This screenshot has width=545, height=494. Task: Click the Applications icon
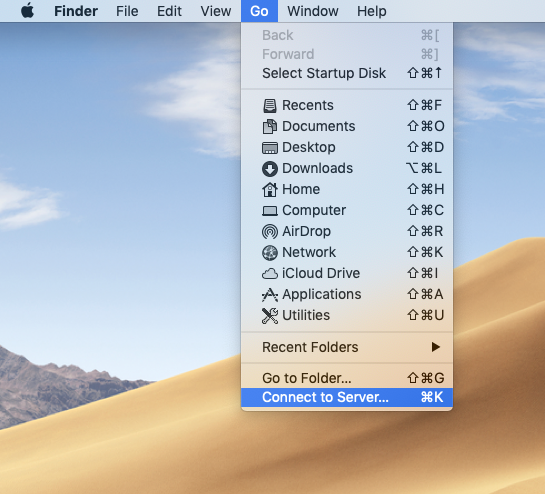(x=270, y=295)
